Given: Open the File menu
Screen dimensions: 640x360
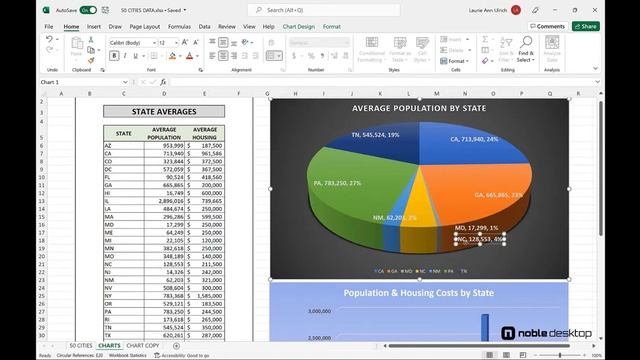Looking at the screenshot, I should pyautogui.click(x=49, y=27).
